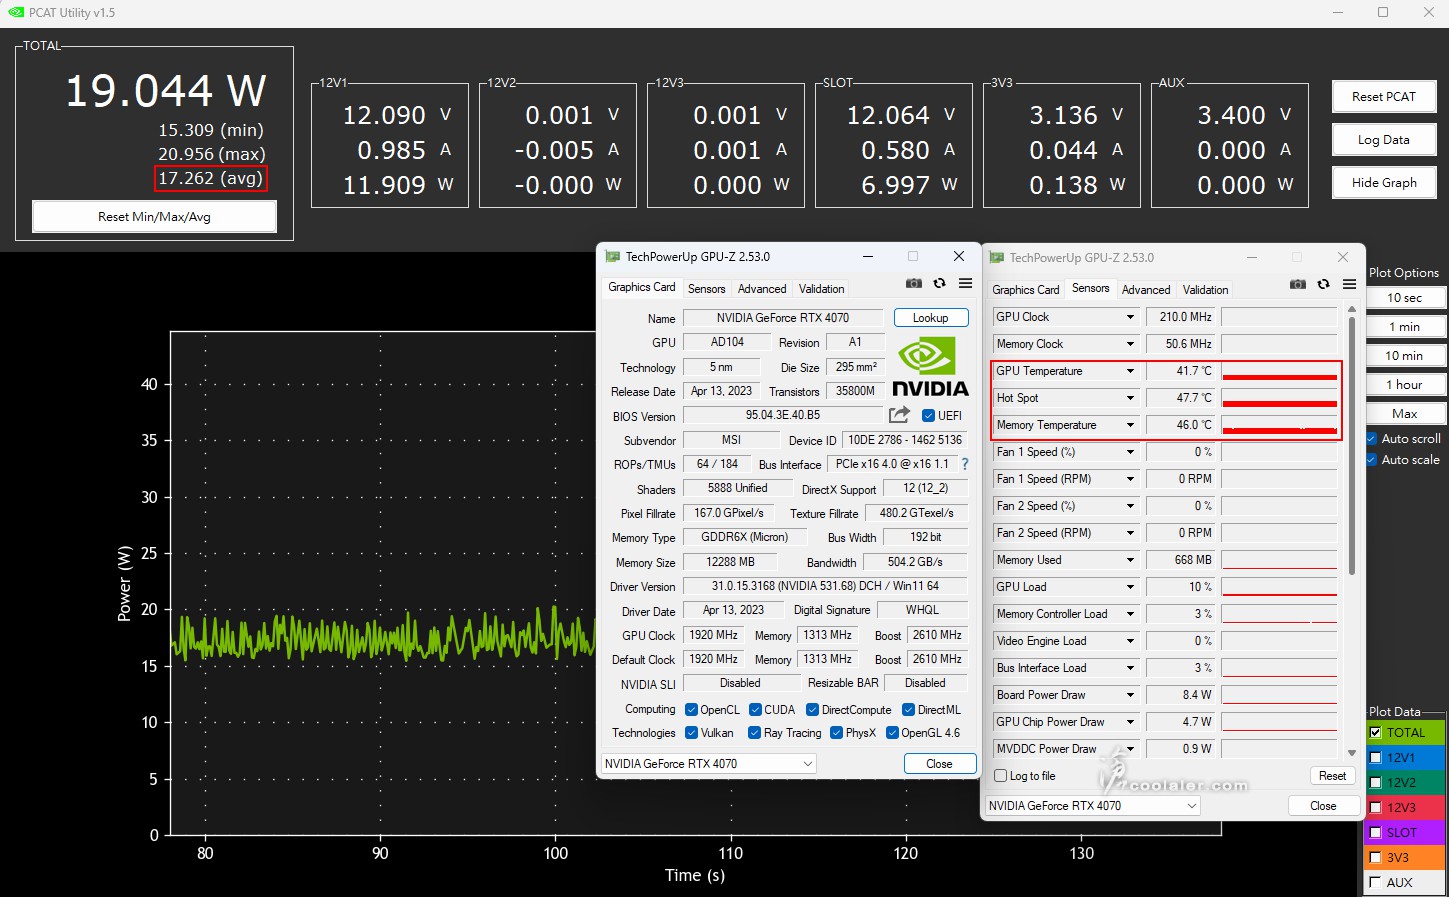
Task: Open the Hot Spot sensor dropdown arrow
Action: [1130, 398]
